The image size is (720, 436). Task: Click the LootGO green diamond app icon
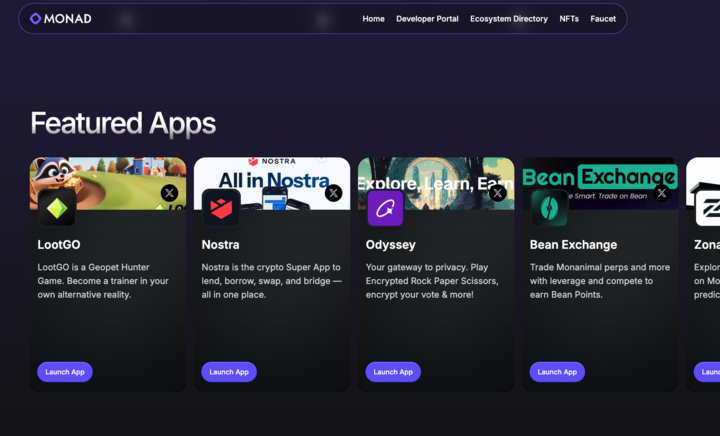tap(57, 208)
